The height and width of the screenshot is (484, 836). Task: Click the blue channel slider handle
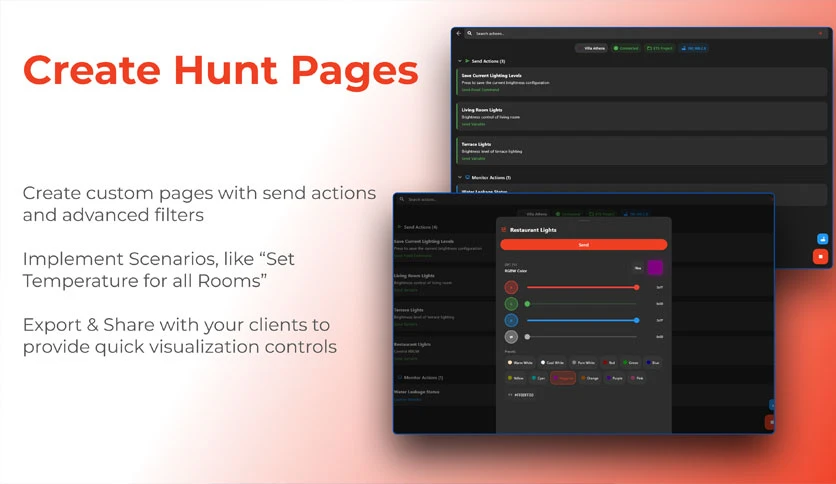(636, 320)
